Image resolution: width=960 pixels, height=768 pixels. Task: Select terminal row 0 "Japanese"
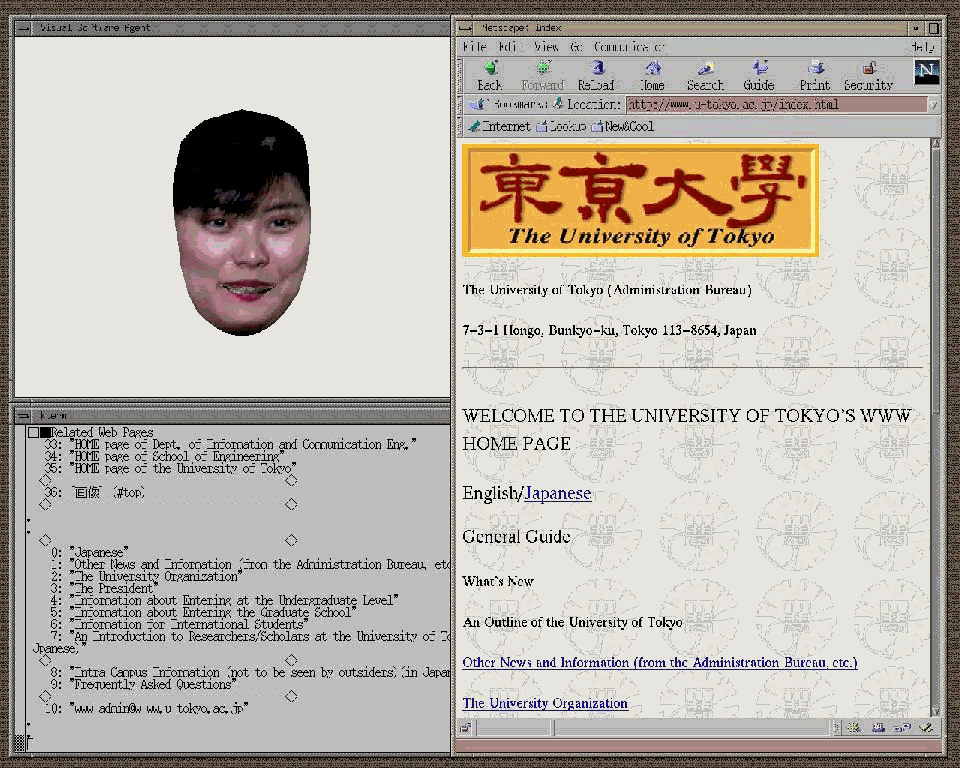[90, 552]
